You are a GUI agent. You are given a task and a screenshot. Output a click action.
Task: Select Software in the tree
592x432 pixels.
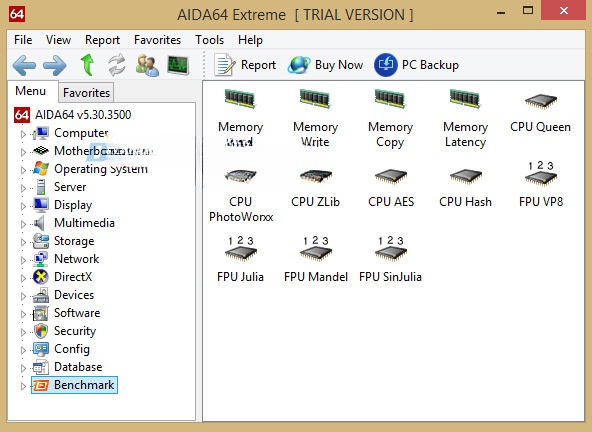click(x=77, y=313)
